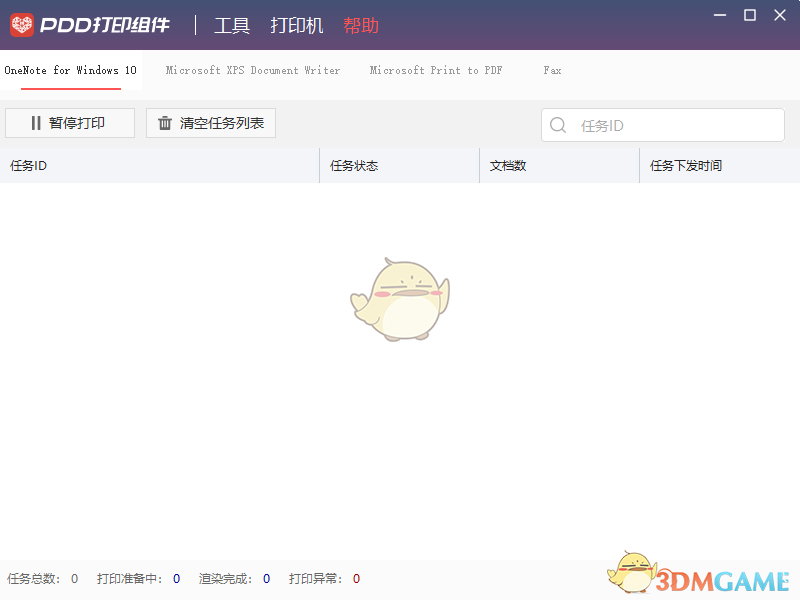Switch to the Microsoft Print to PDF tab
Screen dimensions: 800x600
click(x=436, y=71)
